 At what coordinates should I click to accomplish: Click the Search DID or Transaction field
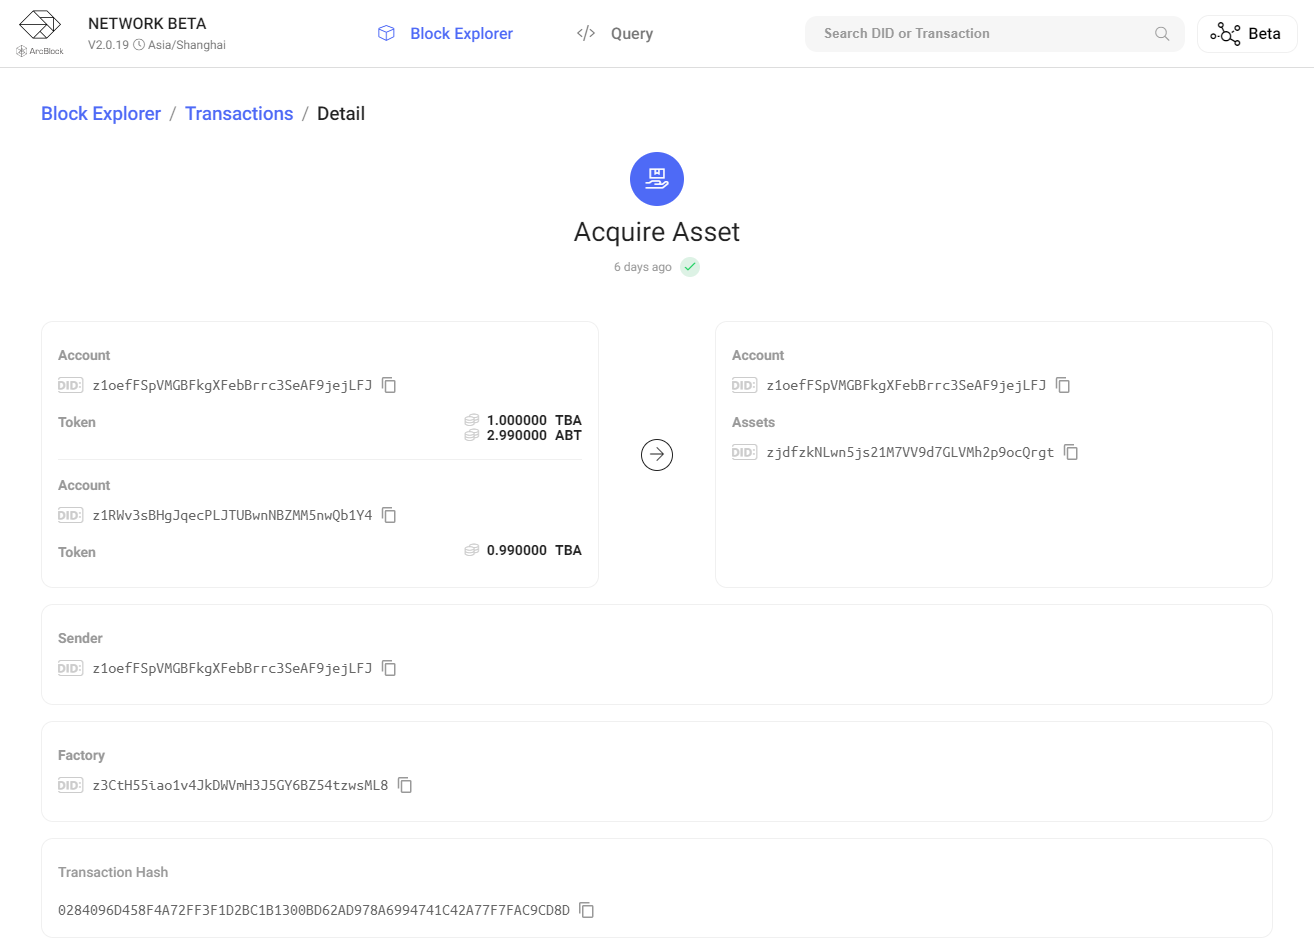pyautogui.click(x=980, y=34)
